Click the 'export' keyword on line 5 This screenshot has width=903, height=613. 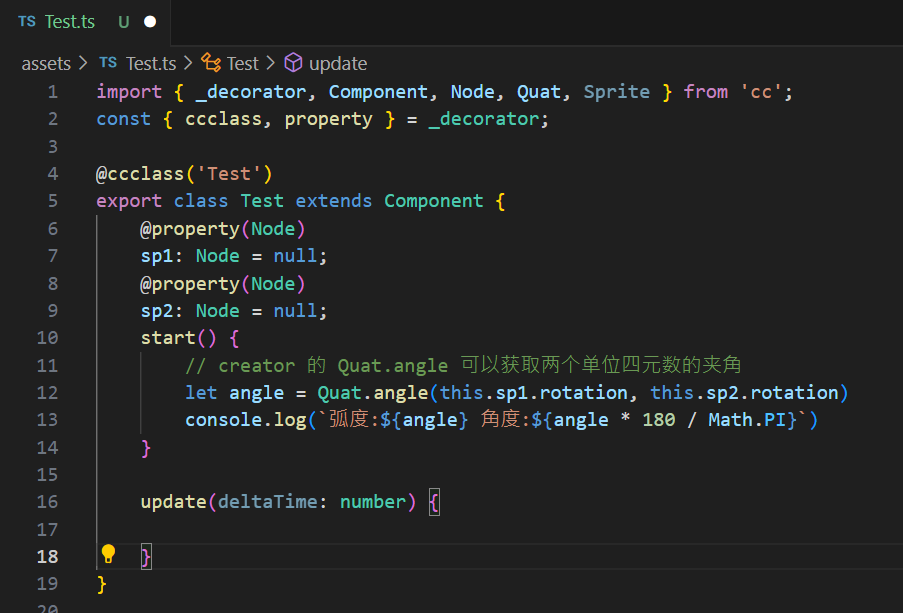point(129,201)
